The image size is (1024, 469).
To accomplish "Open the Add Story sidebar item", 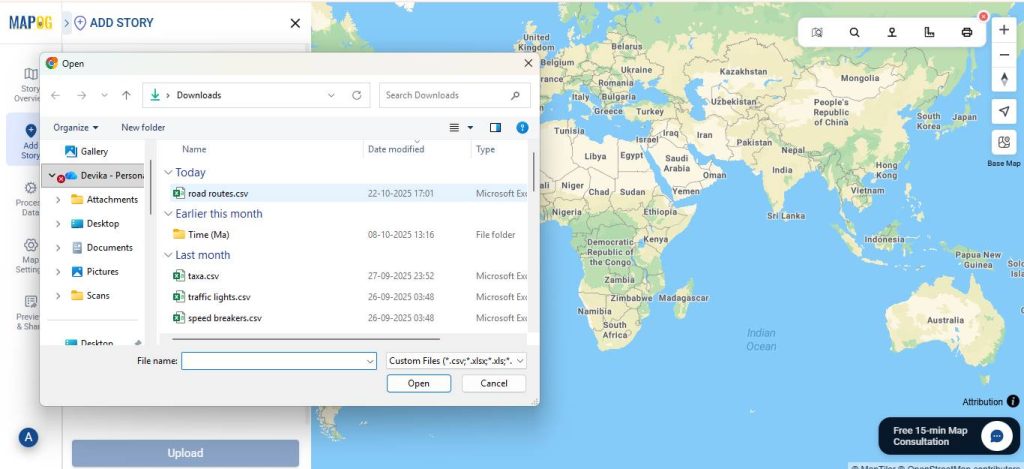I will coord(30,141).
